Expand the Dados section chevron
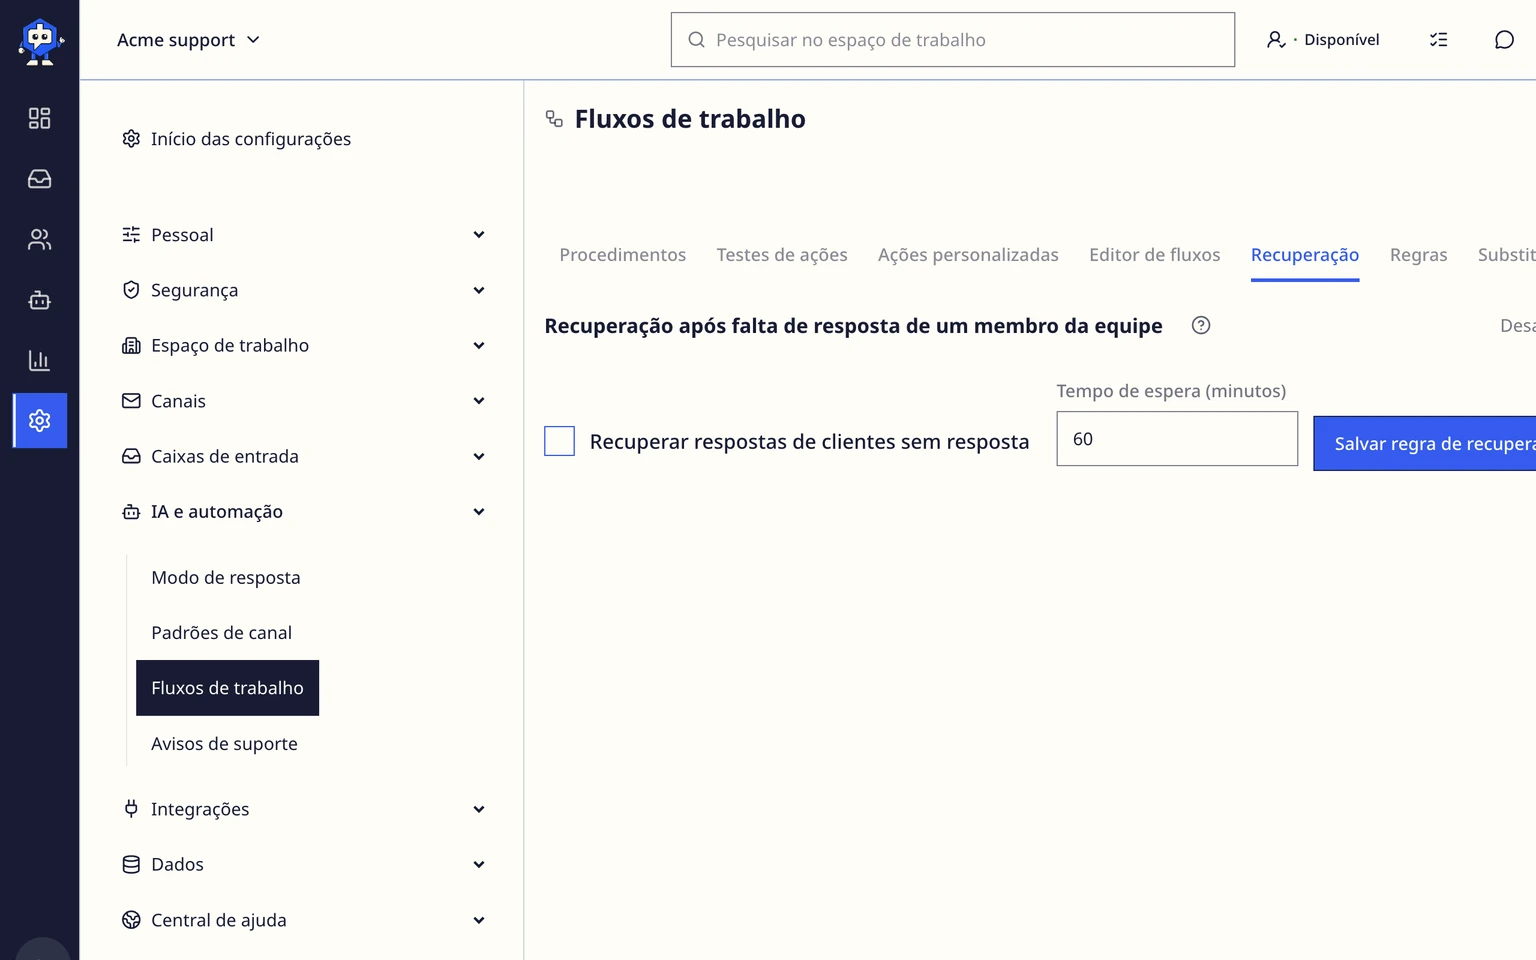The image size is (1536, 960). (x=479, y=864)
